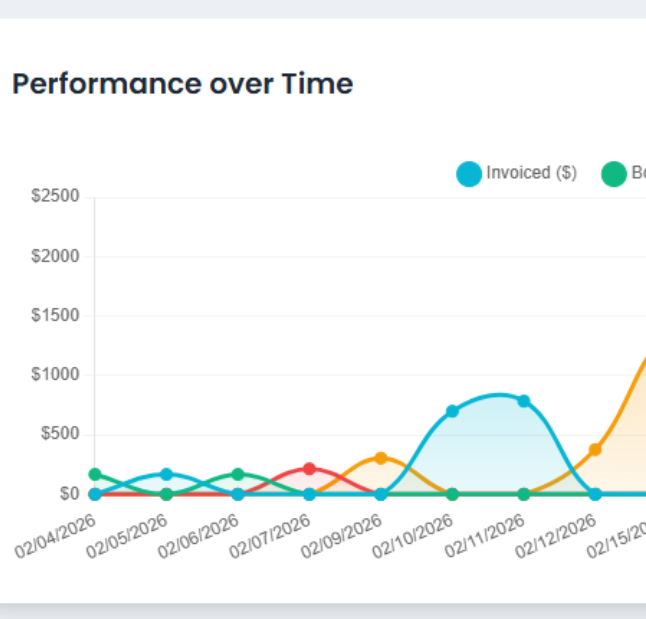The width and height of the screenshot is (646, 619).
Task: Click the blue peak point at 02/11/2026
Action: (x=524, y=401)
